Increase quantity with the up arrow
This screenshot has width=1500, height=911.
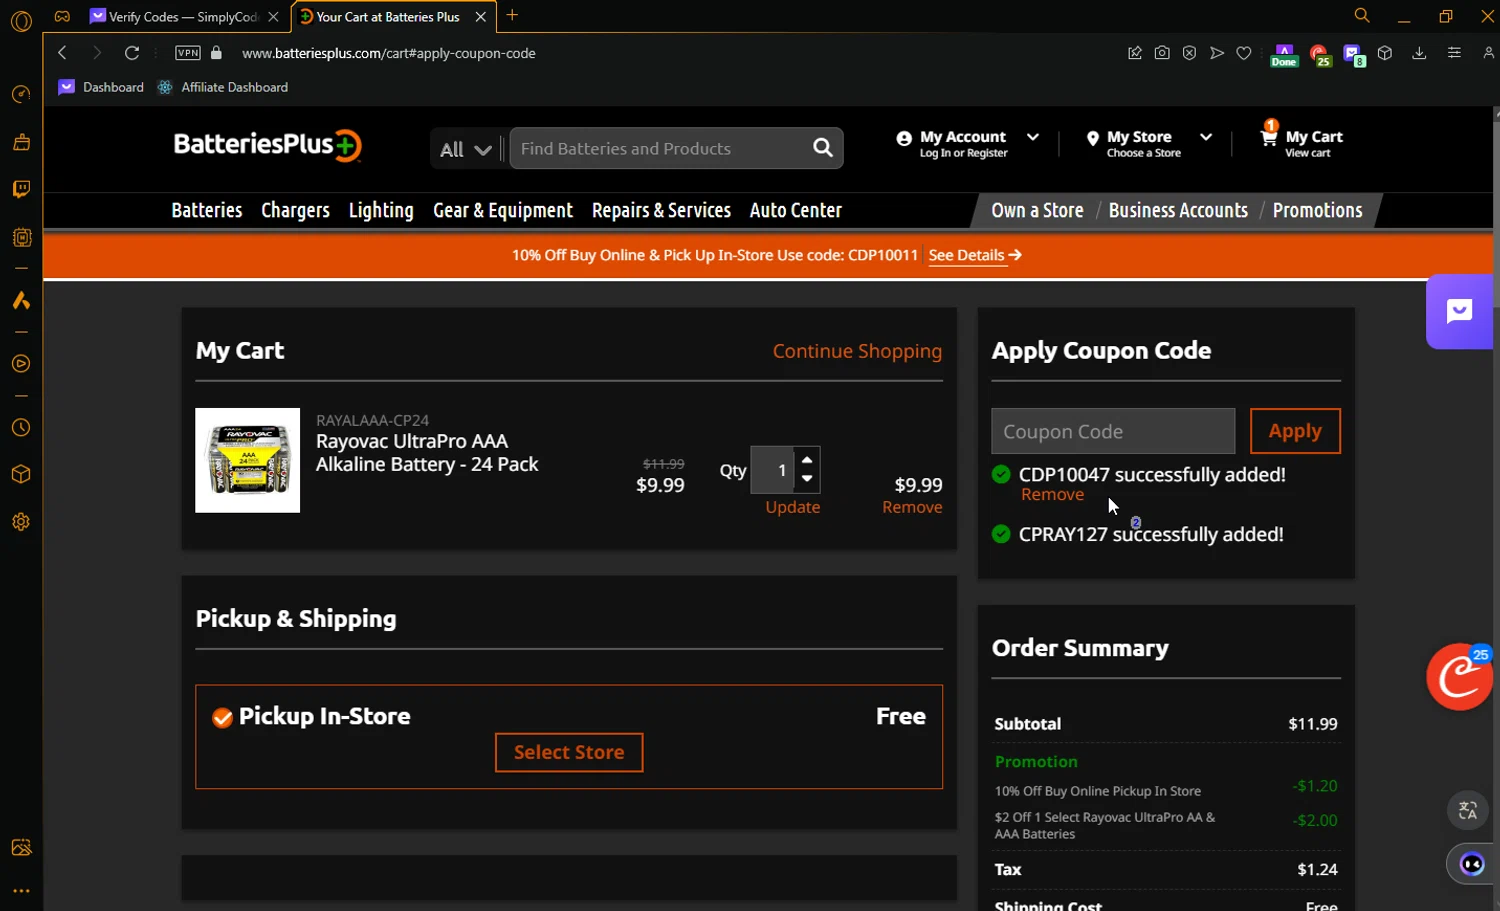click(807, 460)
